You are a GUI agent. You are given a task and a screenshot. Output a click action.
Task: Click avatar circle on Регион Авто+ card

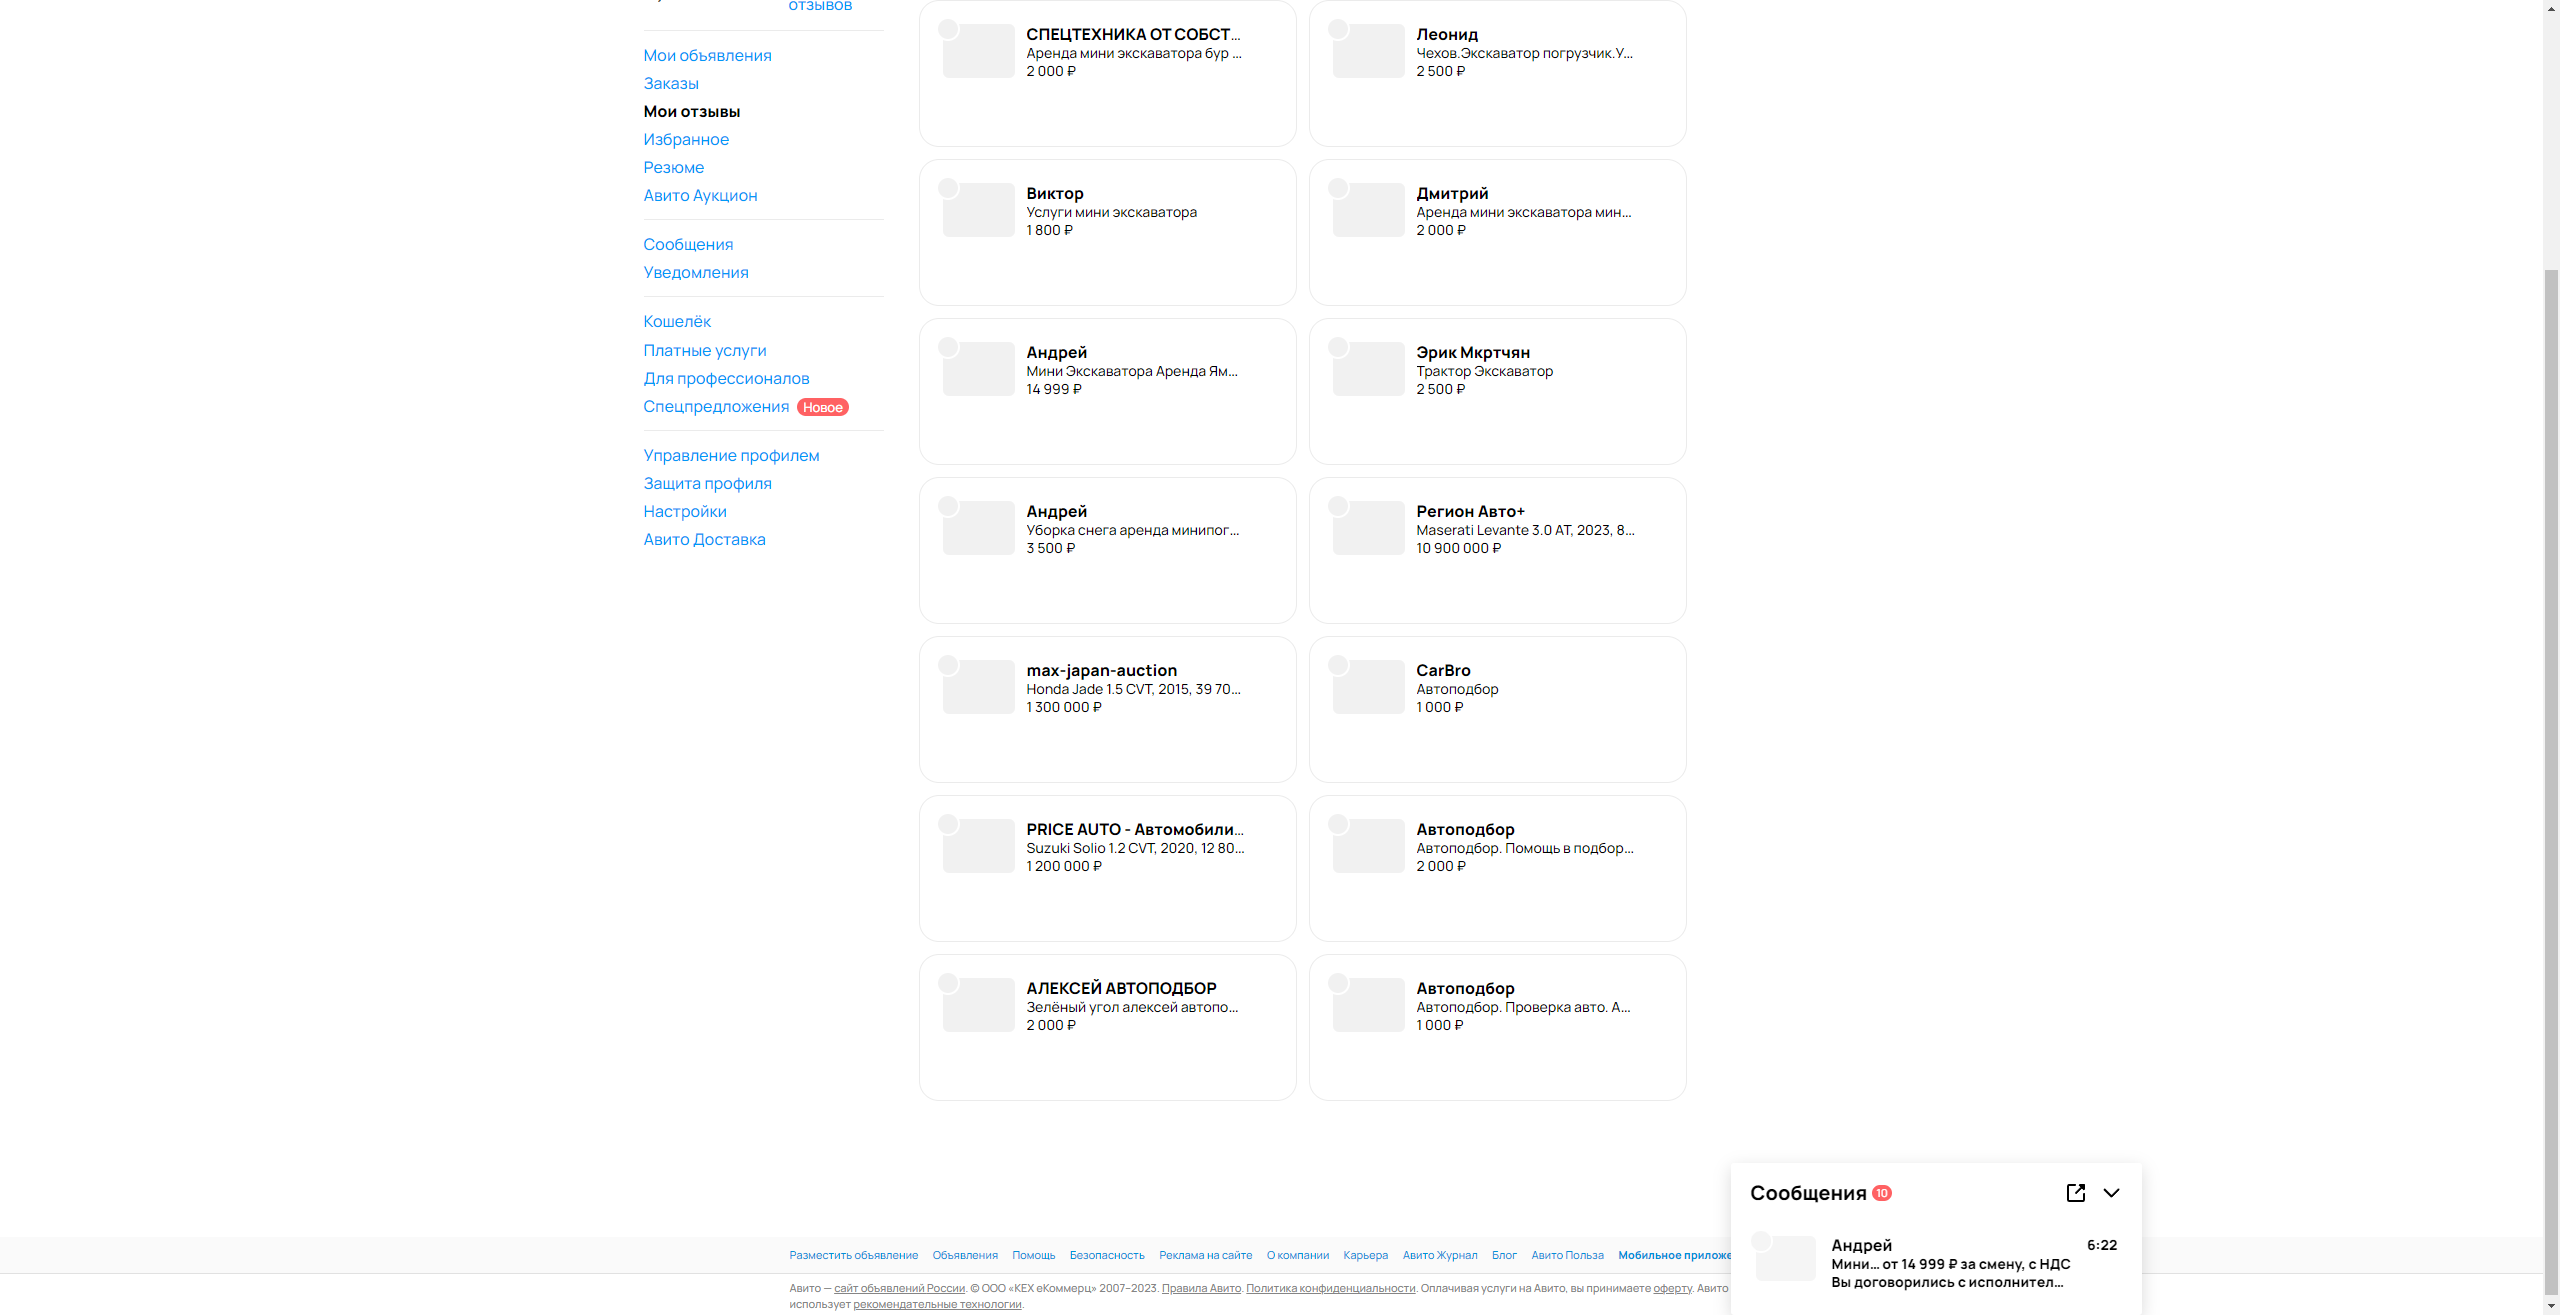[x=1338, y=506]
